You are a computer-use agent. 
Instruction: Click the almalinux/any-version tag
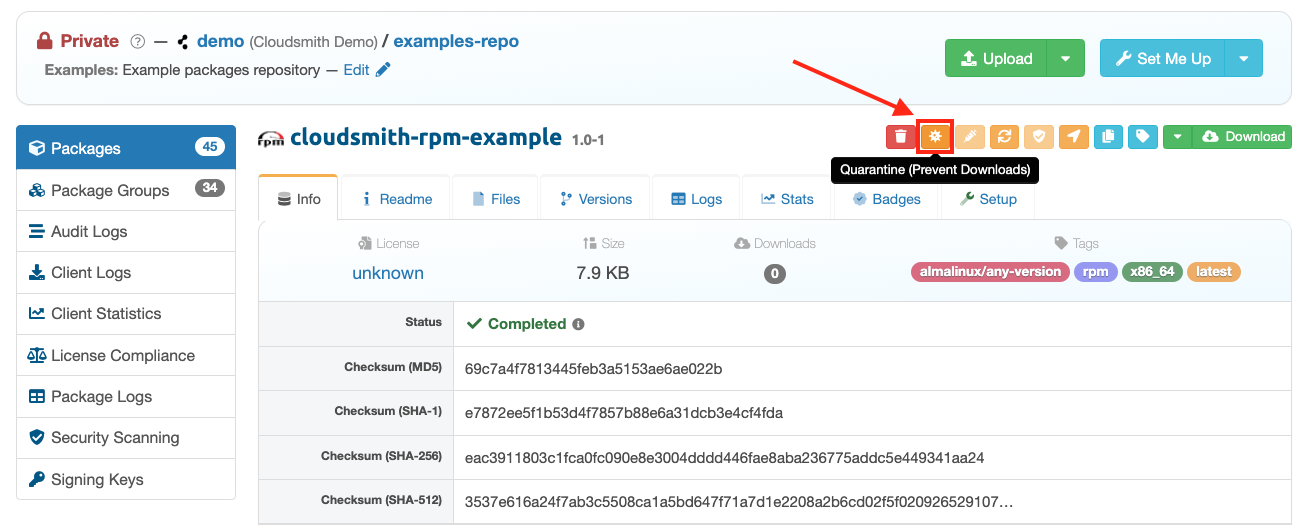click(990, 272)
